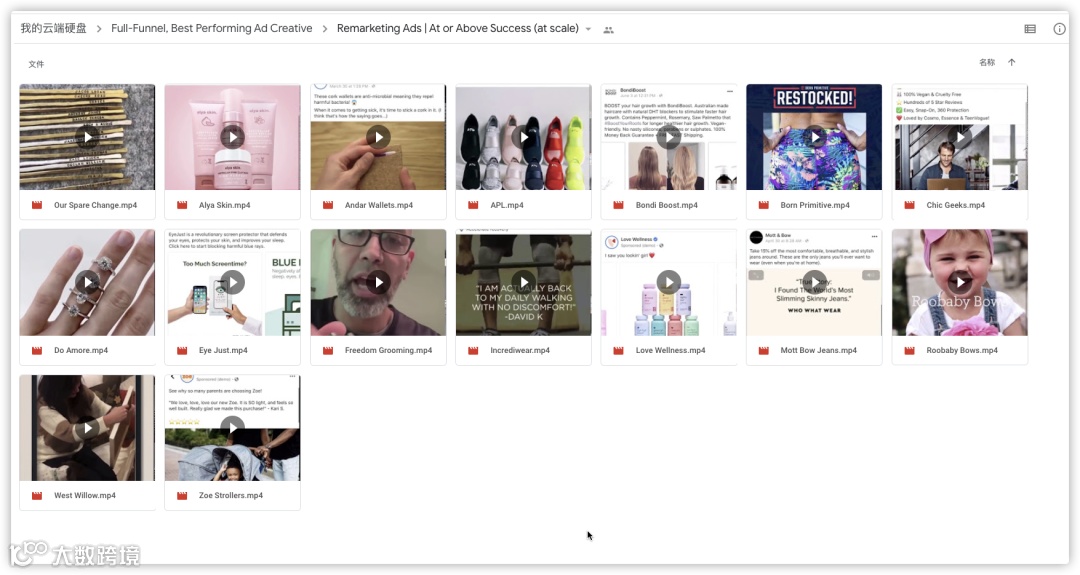Select the Mott Bow Jeans.mp4 filename
Screen dimensions: 1080x575
(818, 351)
